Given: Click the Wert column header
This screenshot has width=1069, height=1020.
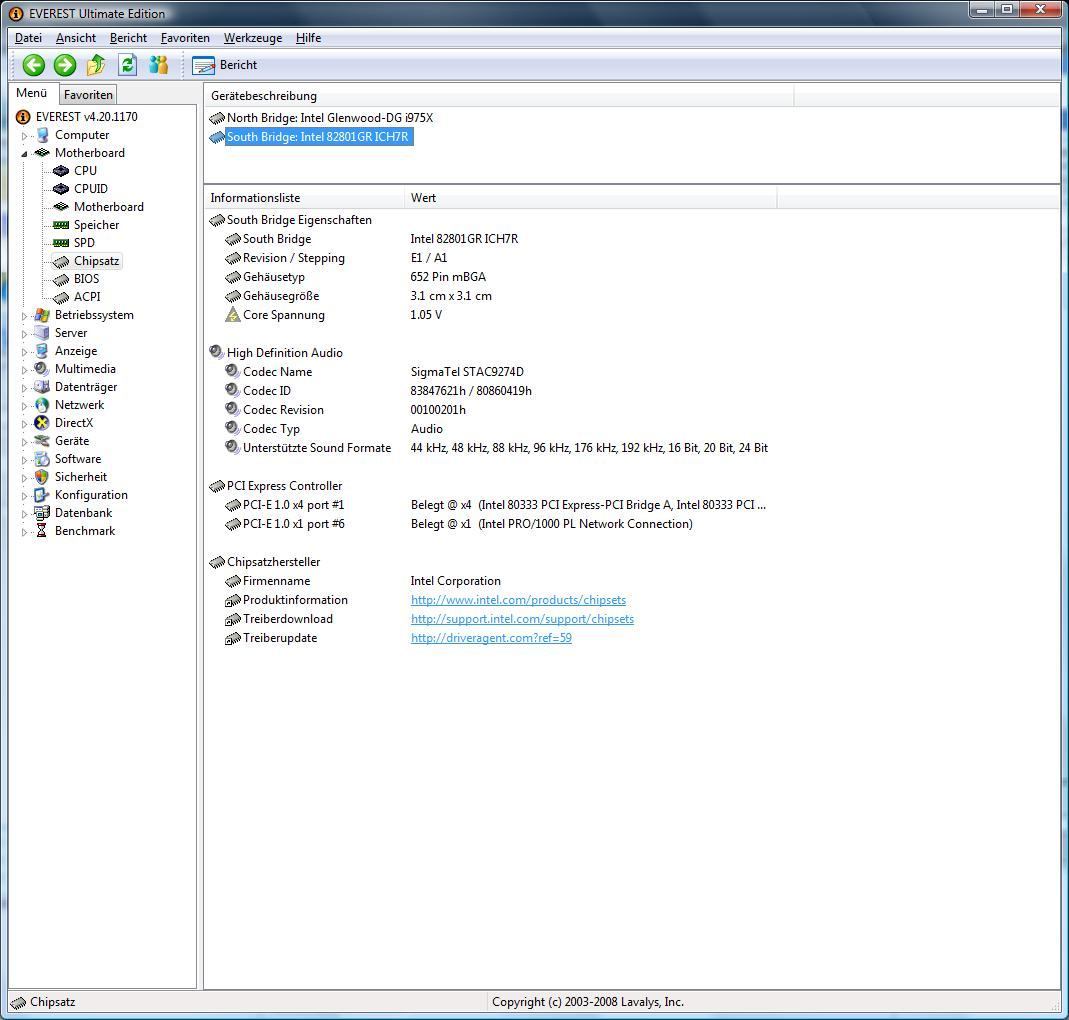Looking at the screenshot, I should [590, 198].
